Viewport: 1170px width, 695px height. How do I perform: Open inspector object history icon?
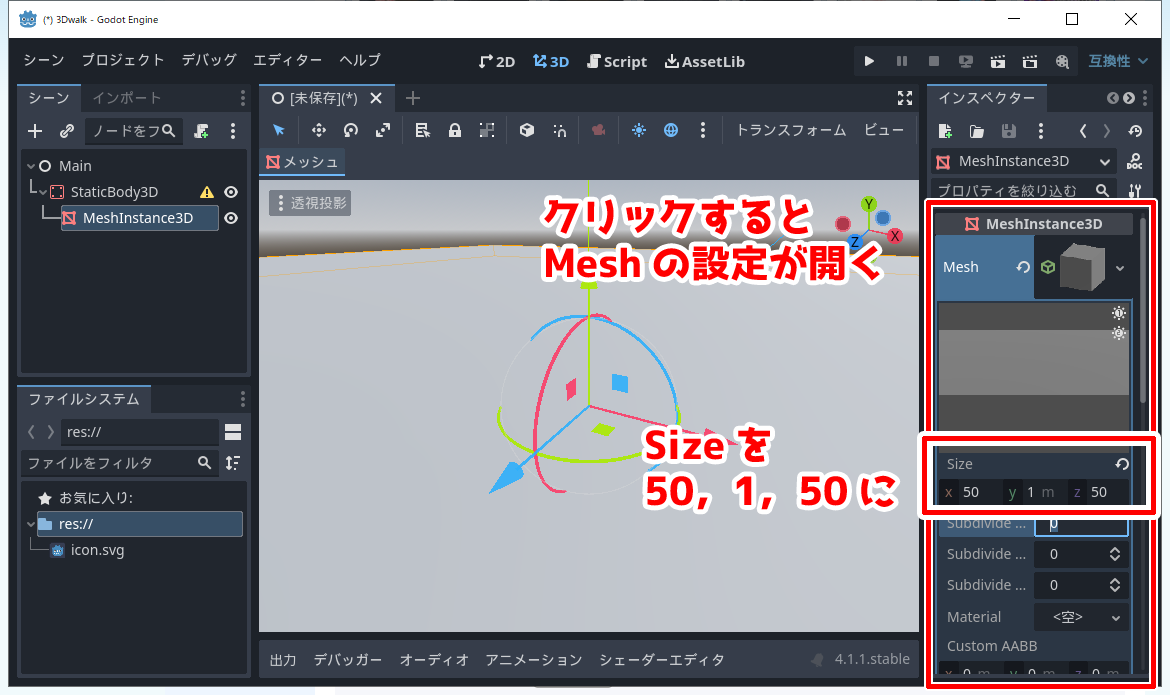(x=1135, y=131)
